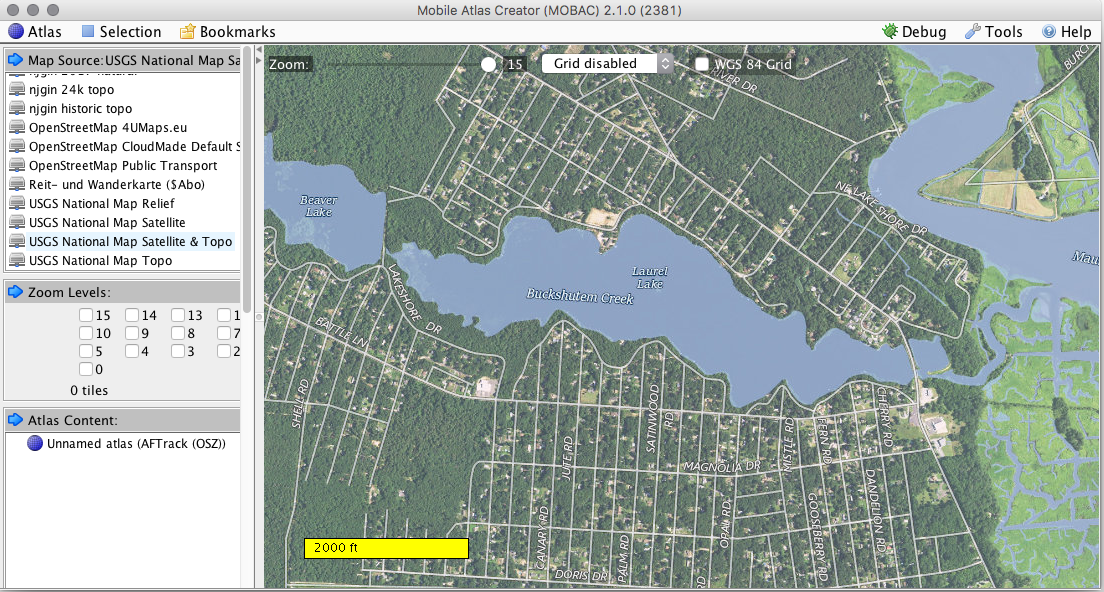Enable zoom level 15 checkbox
This screenshot has width=1104, height=592.
[x=86, y=316]
